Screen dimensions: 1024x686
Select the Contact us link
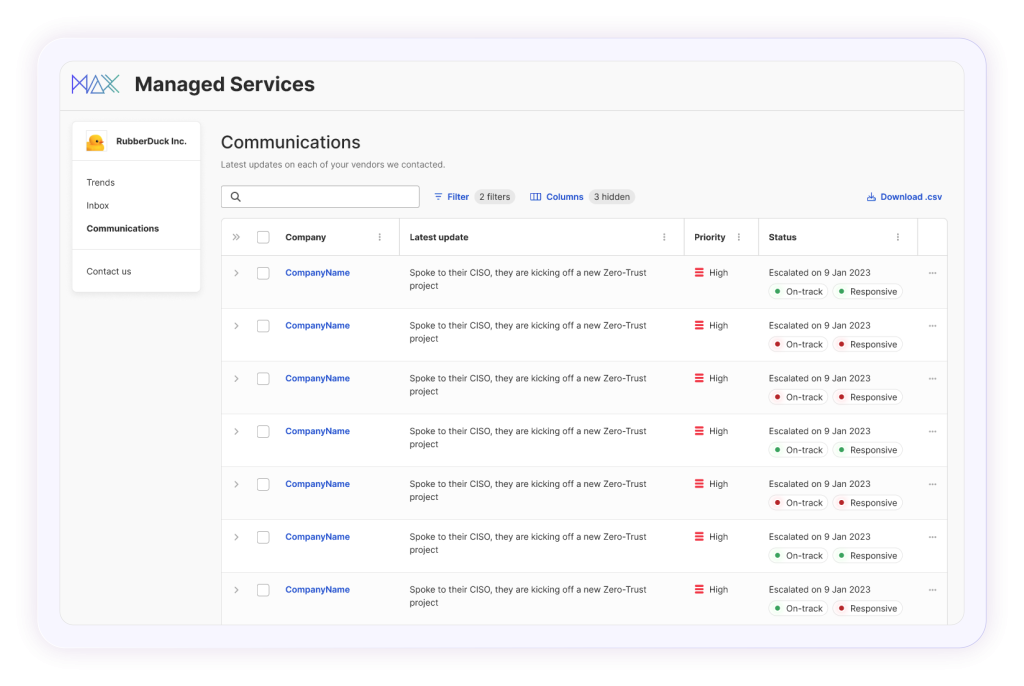(x=106, y=270)
